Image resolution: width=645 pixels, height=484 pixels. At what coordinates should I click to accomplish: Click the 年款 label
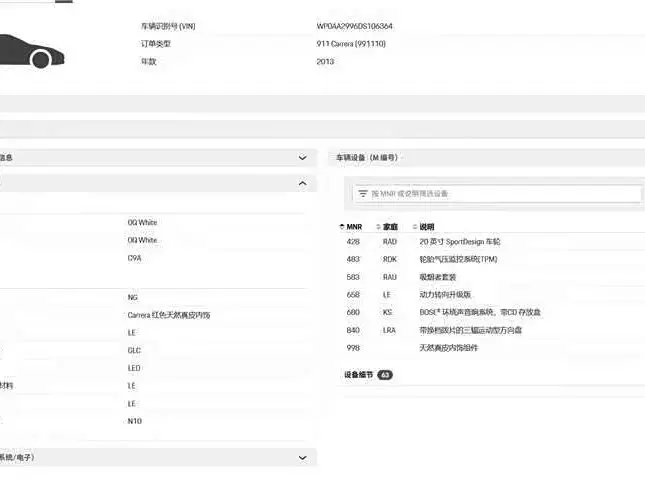(148, 61)
